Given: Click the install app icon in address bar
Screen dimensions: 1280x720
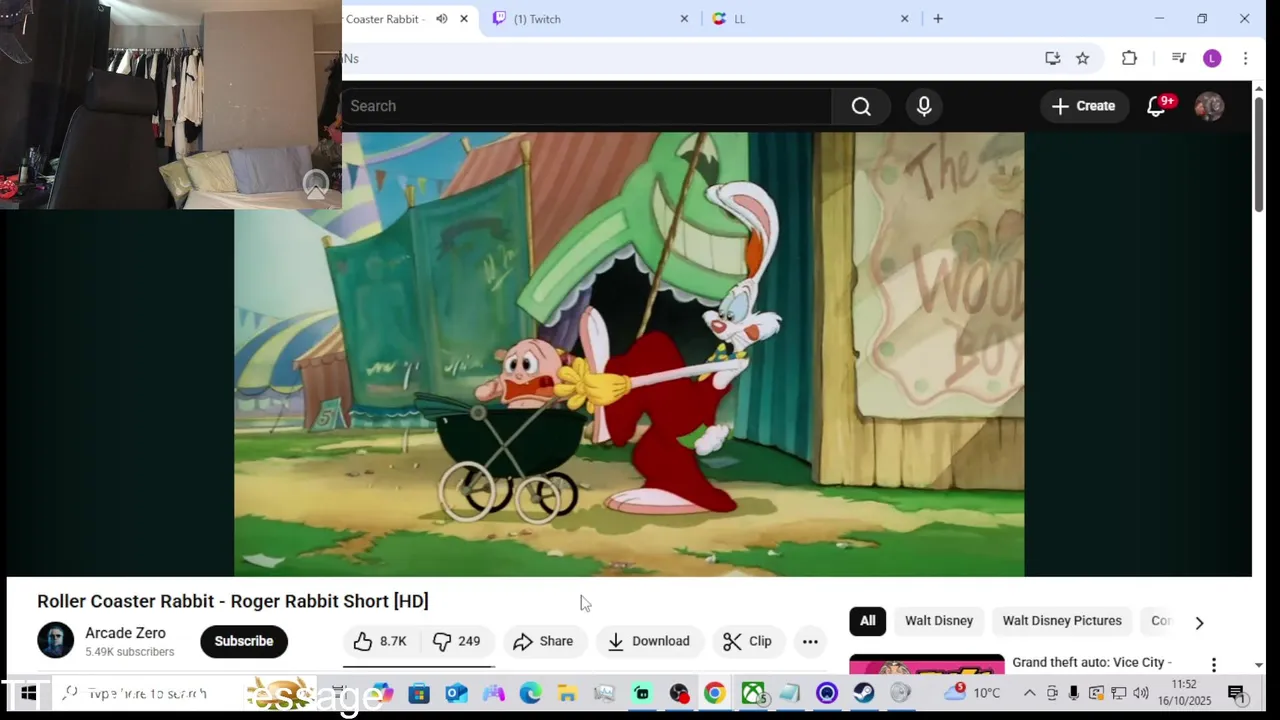Looking at the screenshot, I should click(1053, 58).
